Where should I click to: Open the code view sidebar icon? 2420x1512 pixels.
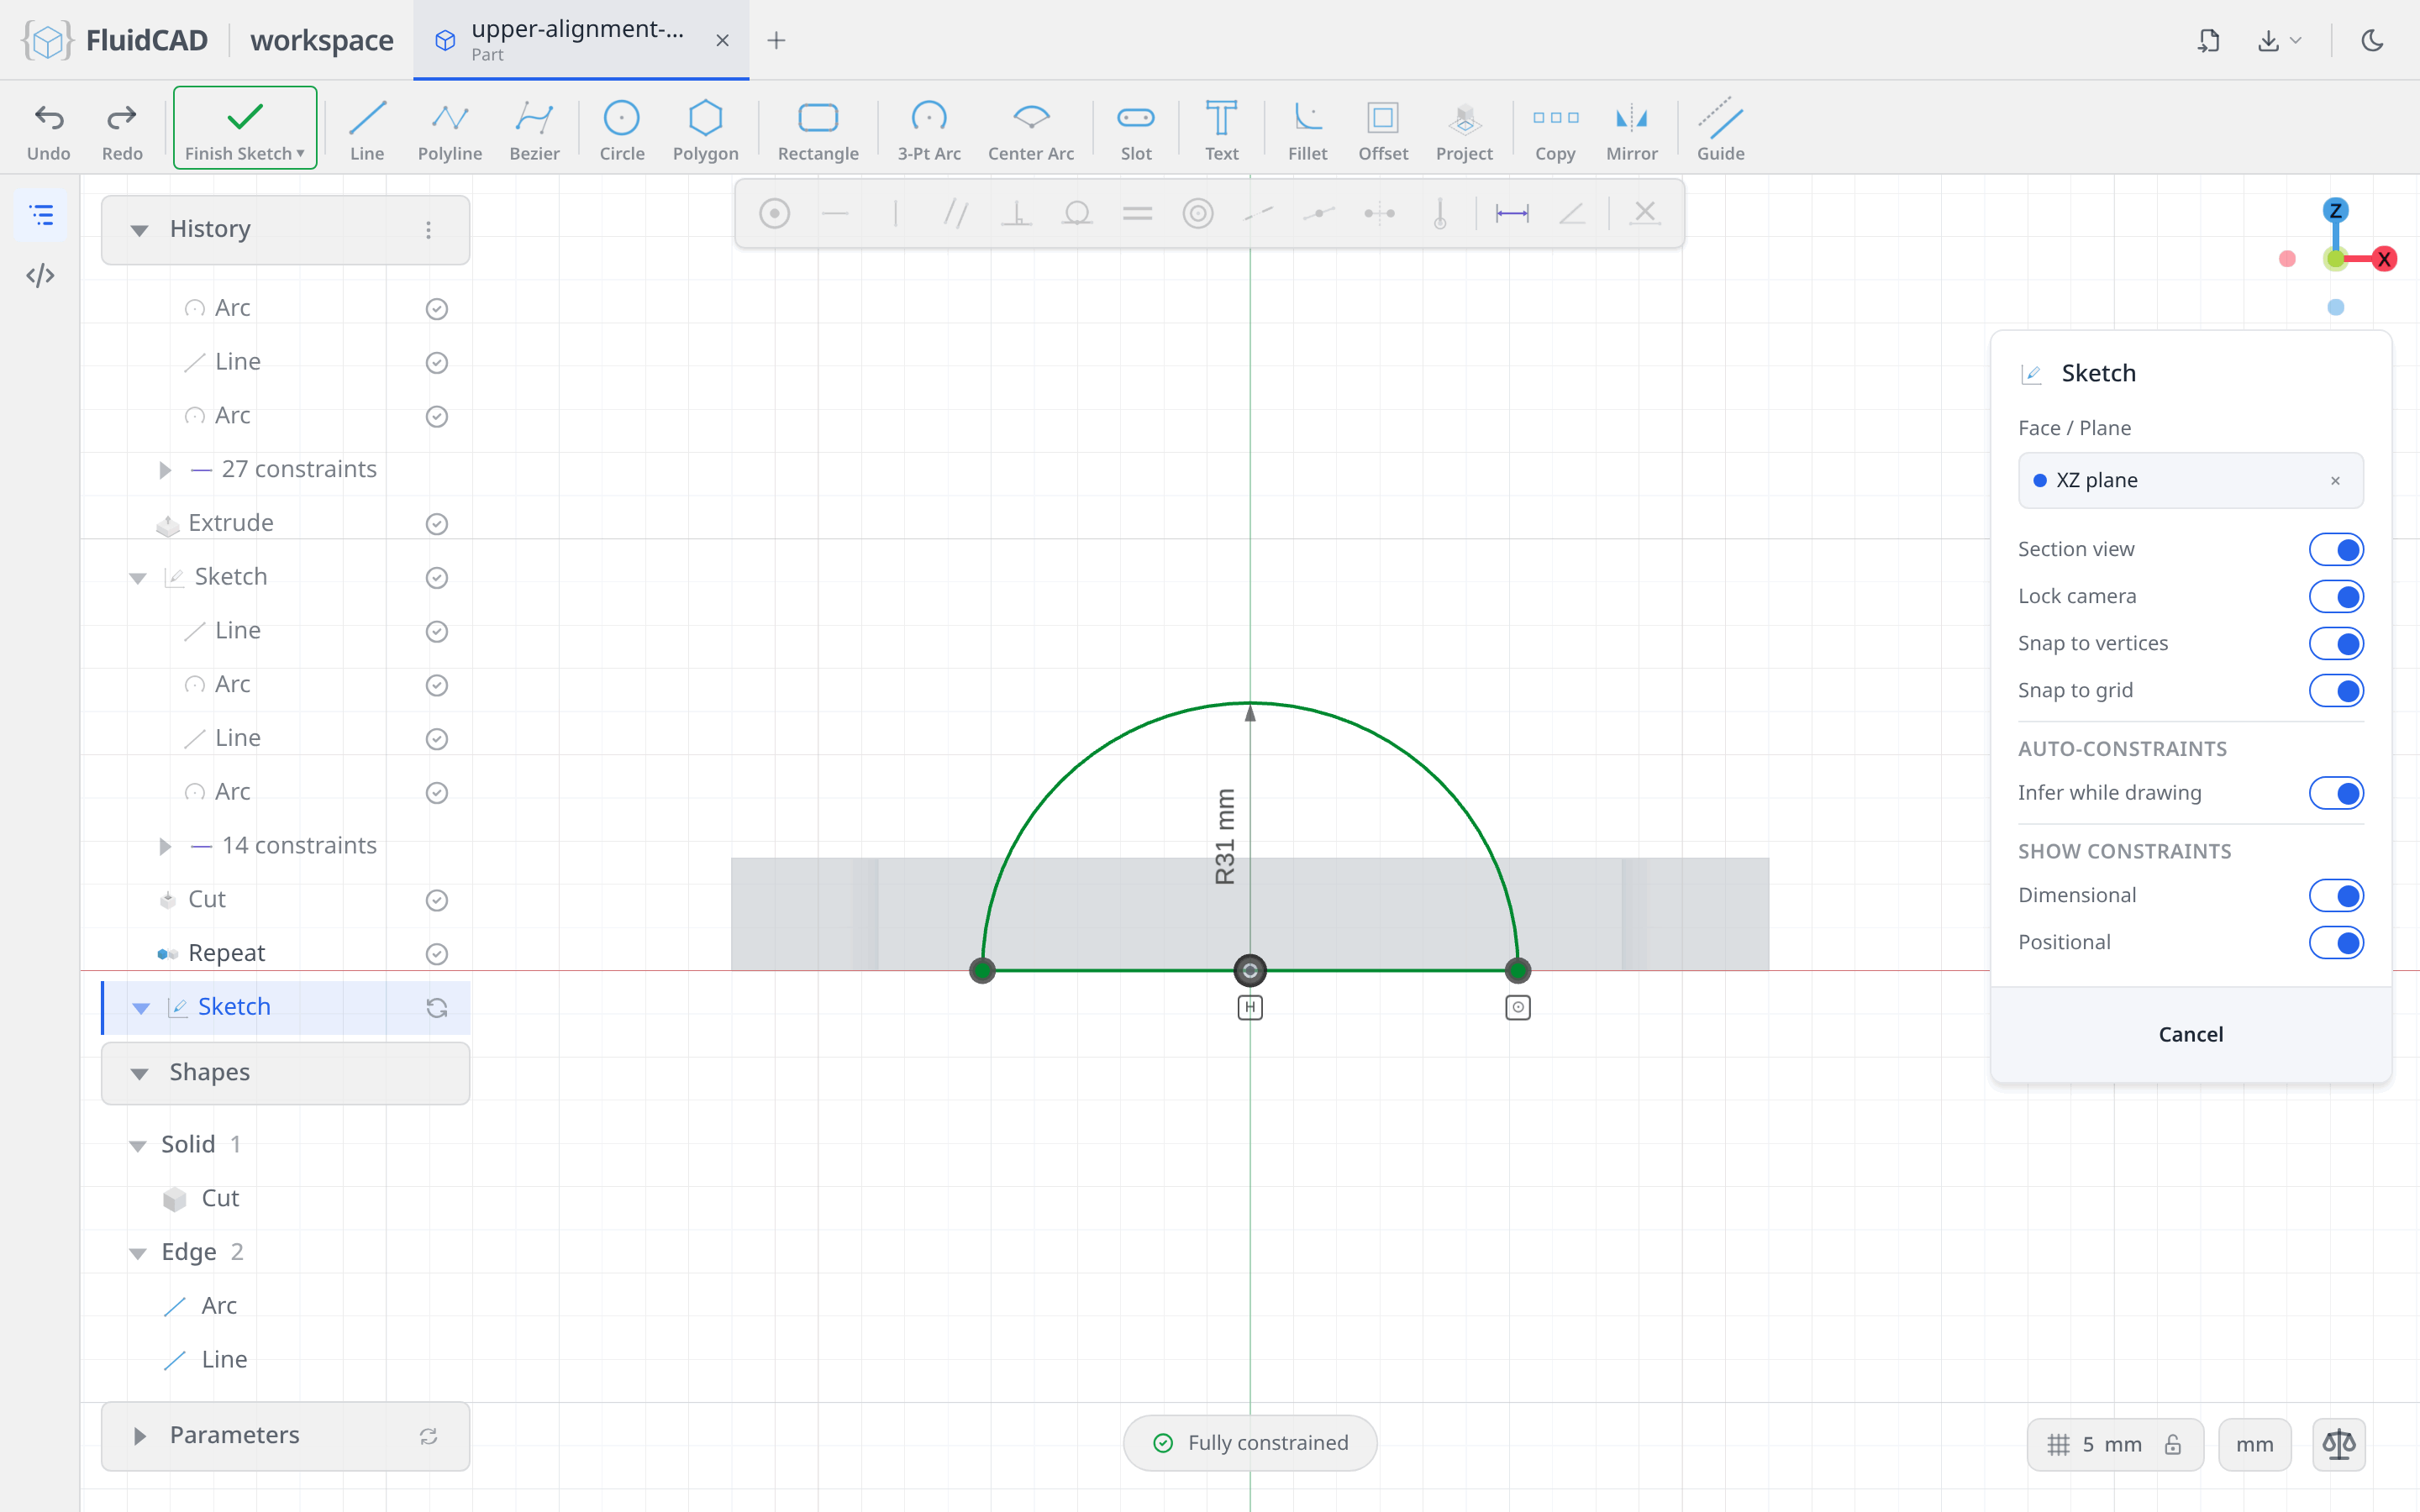40,275
